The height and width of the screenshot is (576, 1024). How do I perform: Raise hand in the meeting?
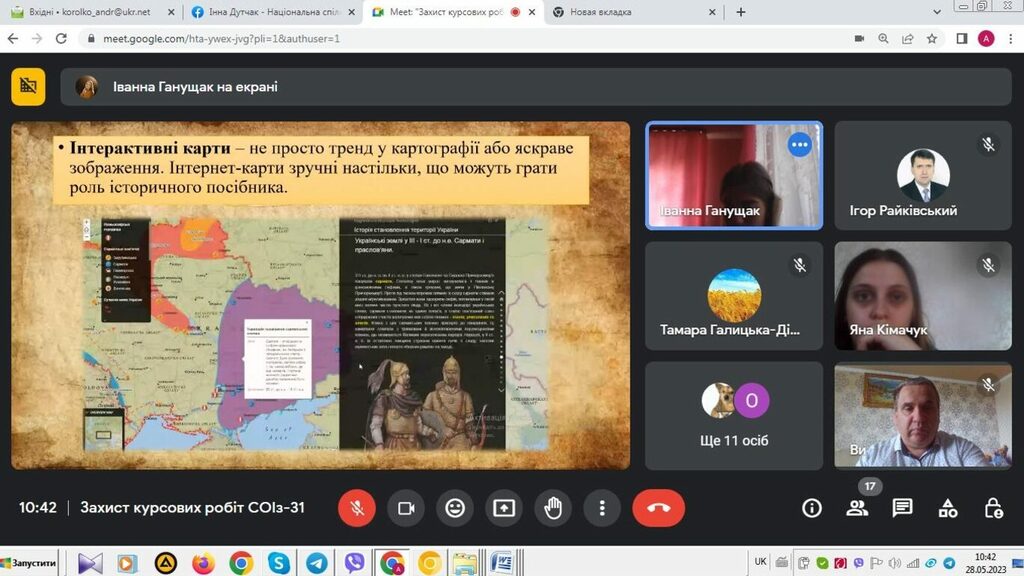tap(553, 508)
